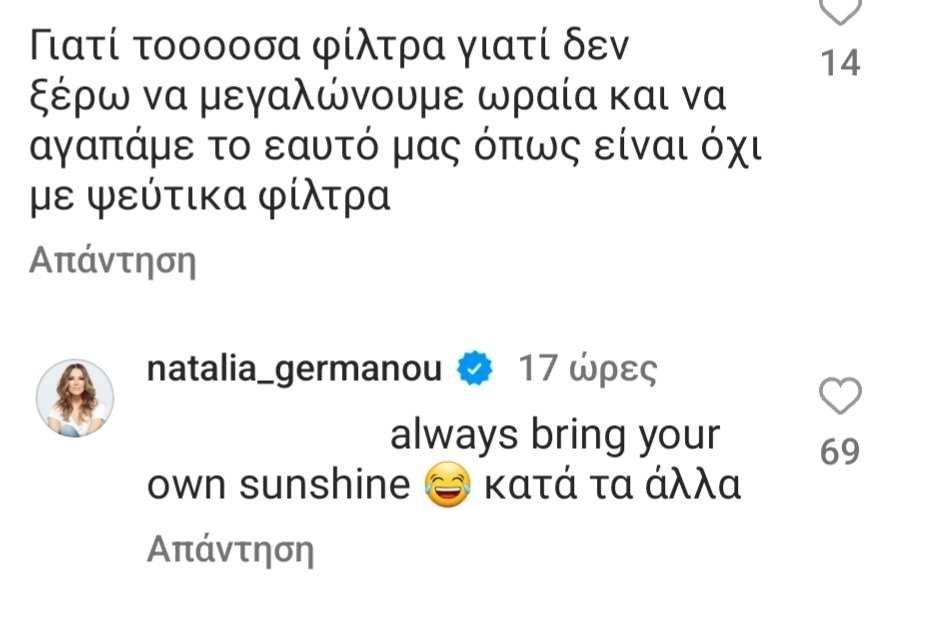Reply to natalia_germanou's comment

point(230,548)
